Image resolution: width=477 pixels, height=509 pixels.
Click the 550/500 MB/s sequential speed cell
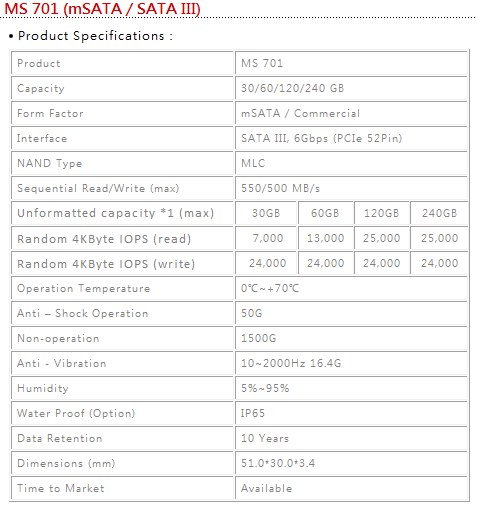(x=351, y=188)
